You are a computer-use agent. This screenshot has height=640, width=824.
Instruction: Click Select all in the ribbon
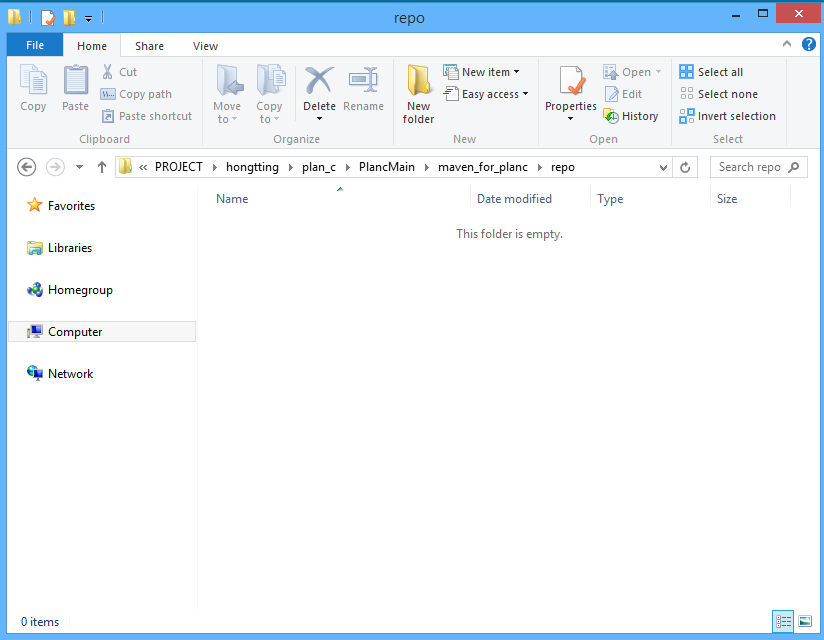point(711,72)
